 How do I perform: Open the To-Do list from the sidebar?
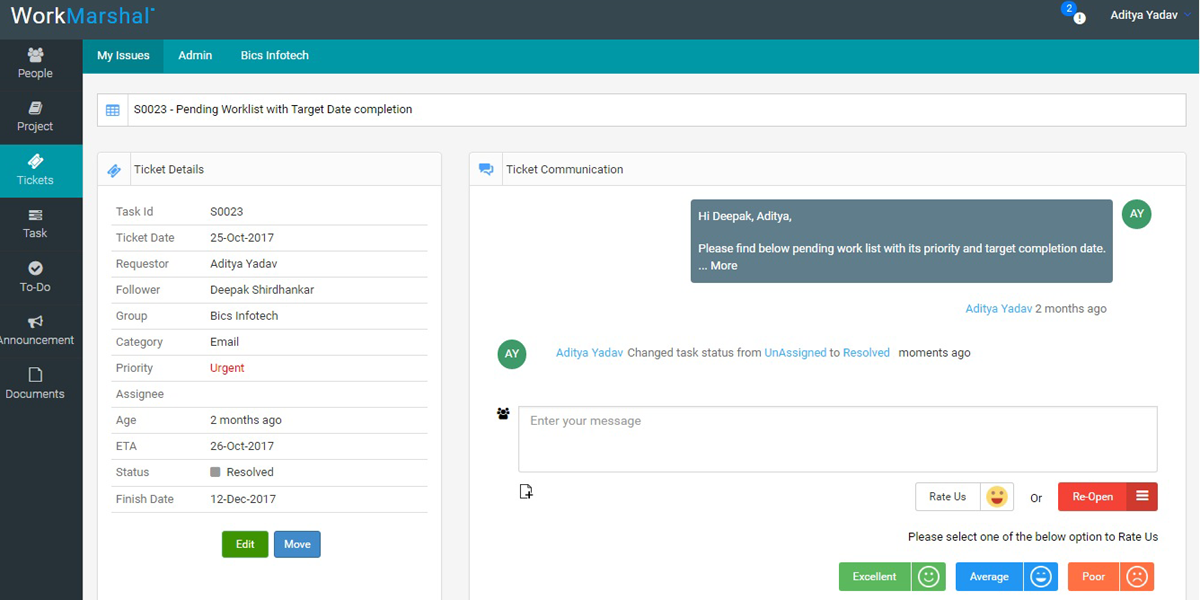pos(34,277)
